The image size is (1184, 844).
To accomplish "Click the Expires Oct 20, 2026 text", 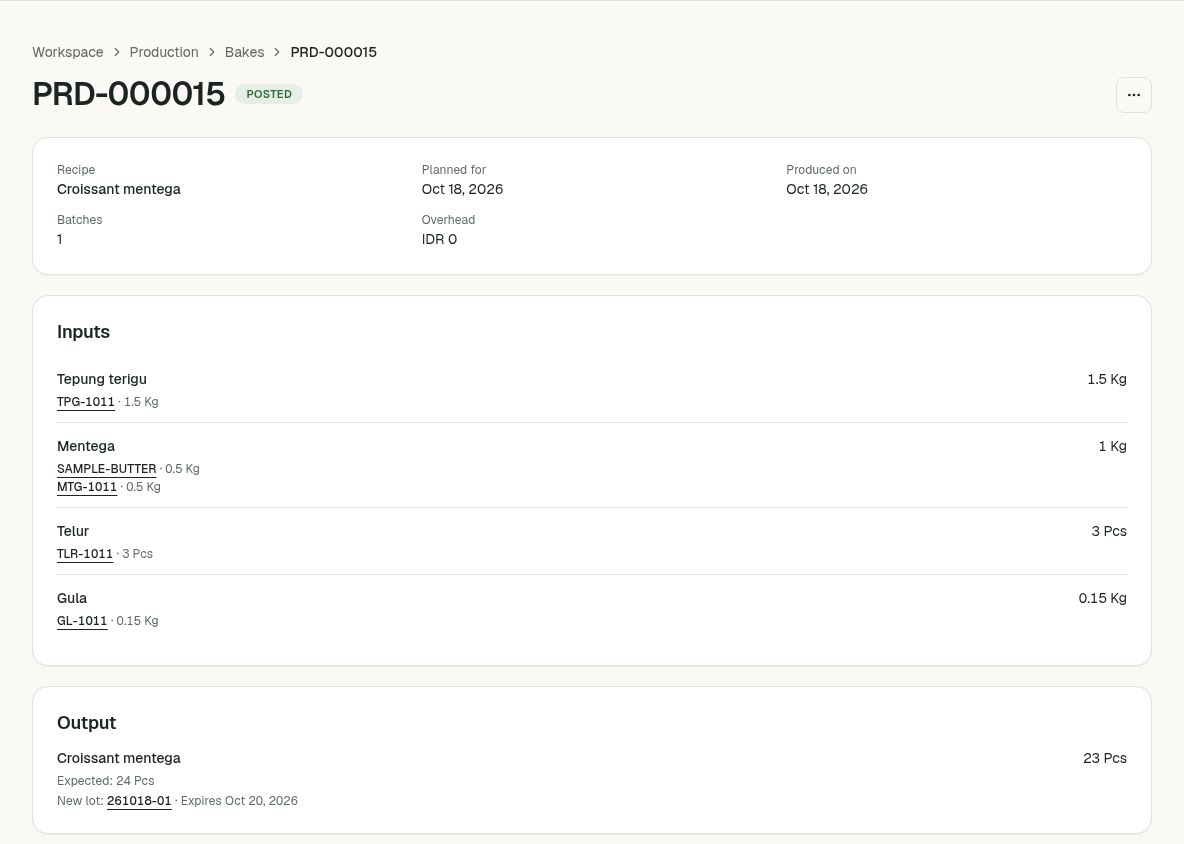I will point(239,801).
